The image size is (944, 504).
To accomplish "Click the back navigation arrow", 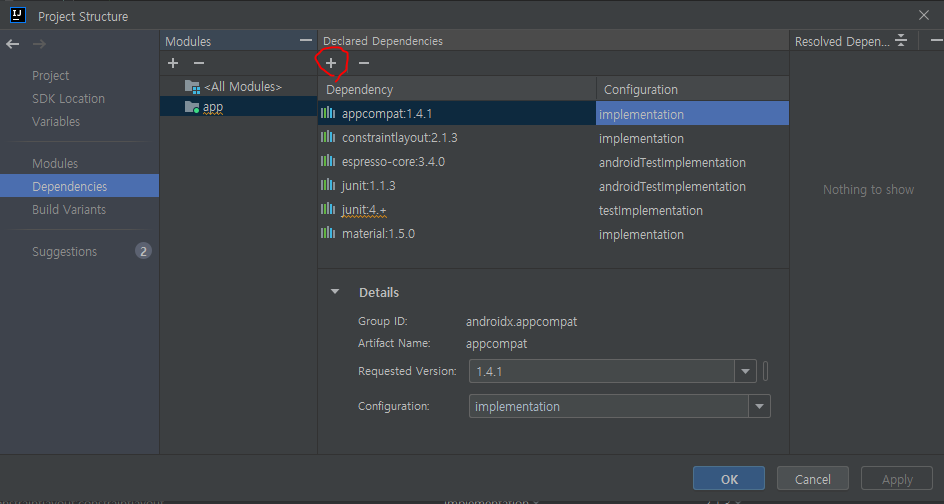I will click(x=13, y=44).
